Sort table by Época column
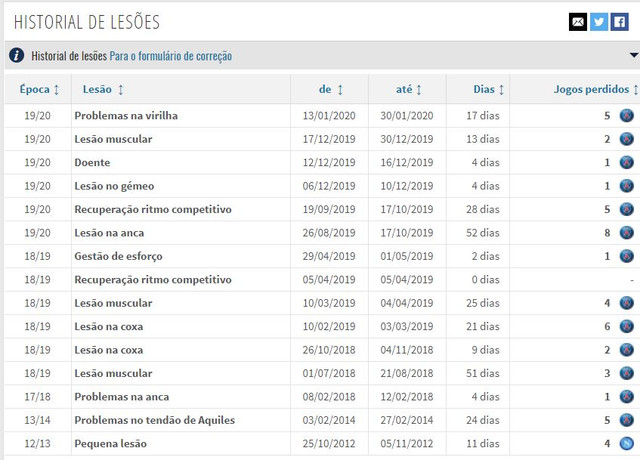 coord(39,89)
